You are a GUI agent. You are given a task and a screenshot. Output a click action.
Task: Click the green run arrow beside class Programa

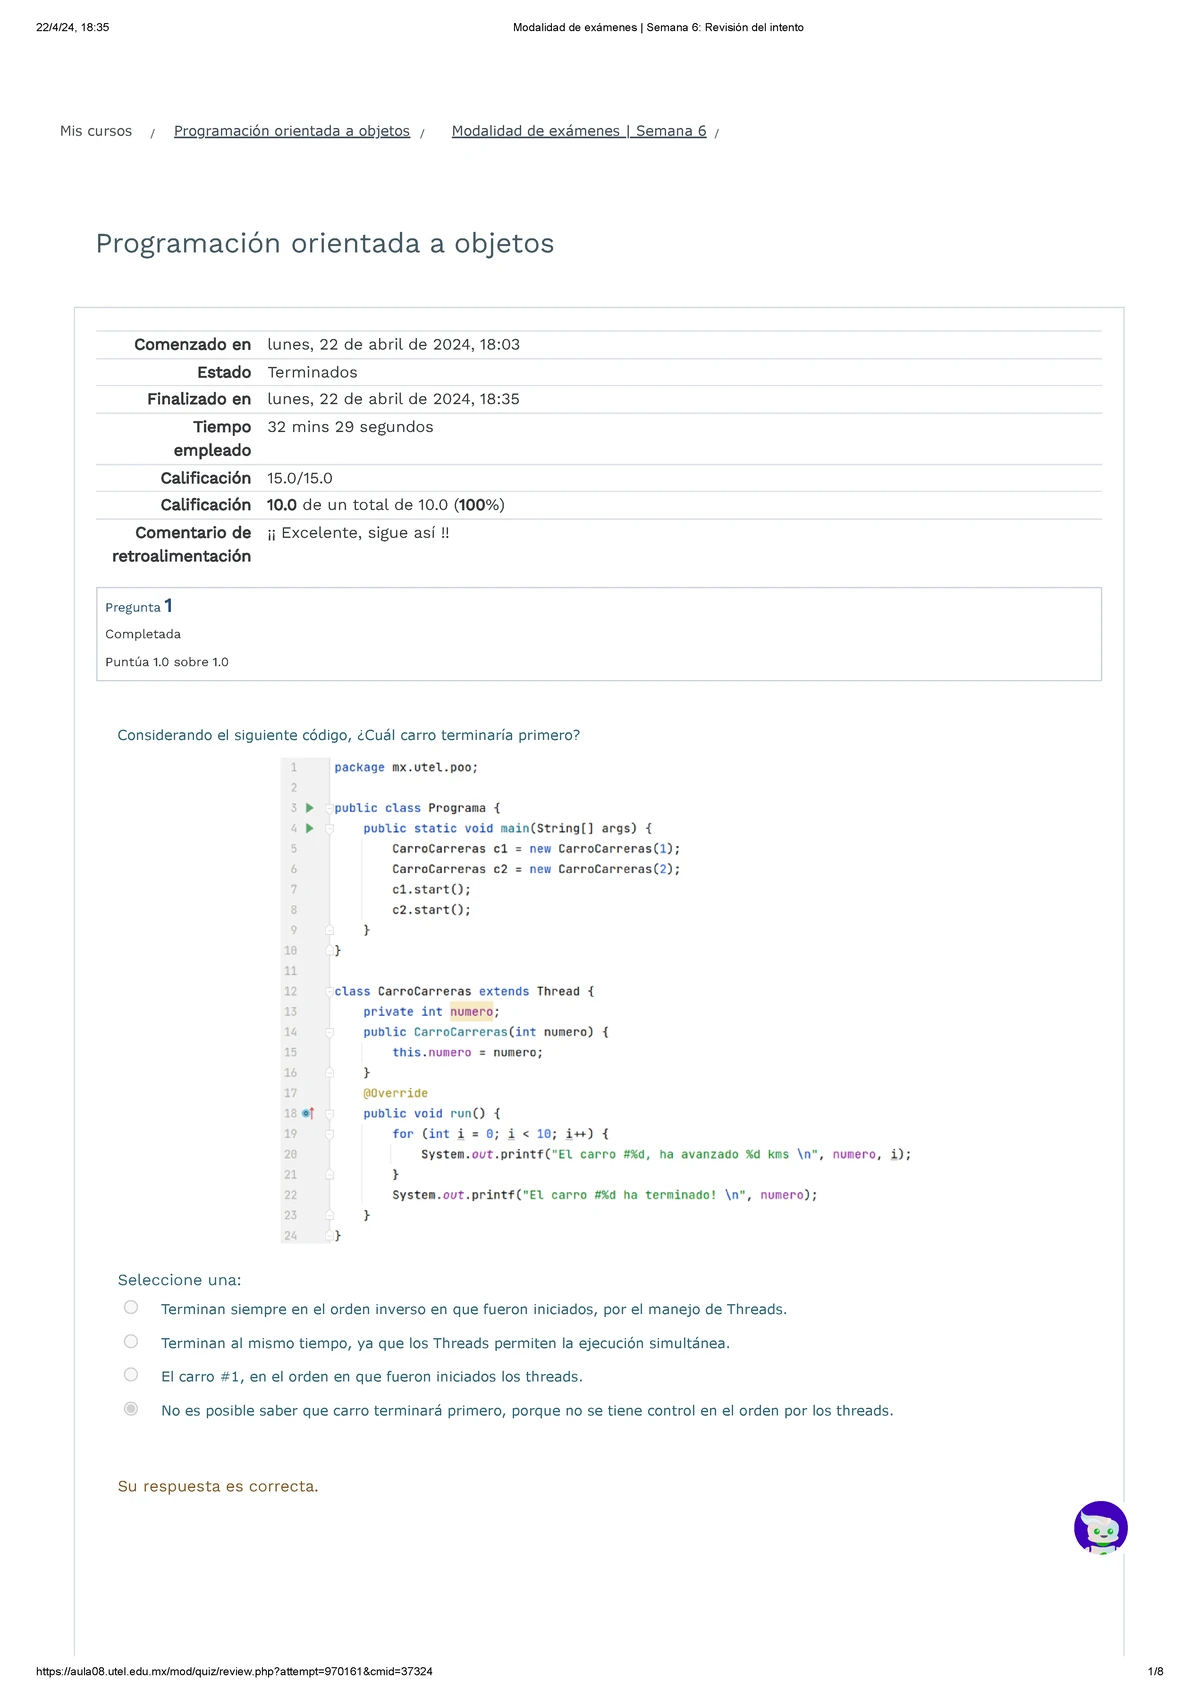click(x=310, y=808)
